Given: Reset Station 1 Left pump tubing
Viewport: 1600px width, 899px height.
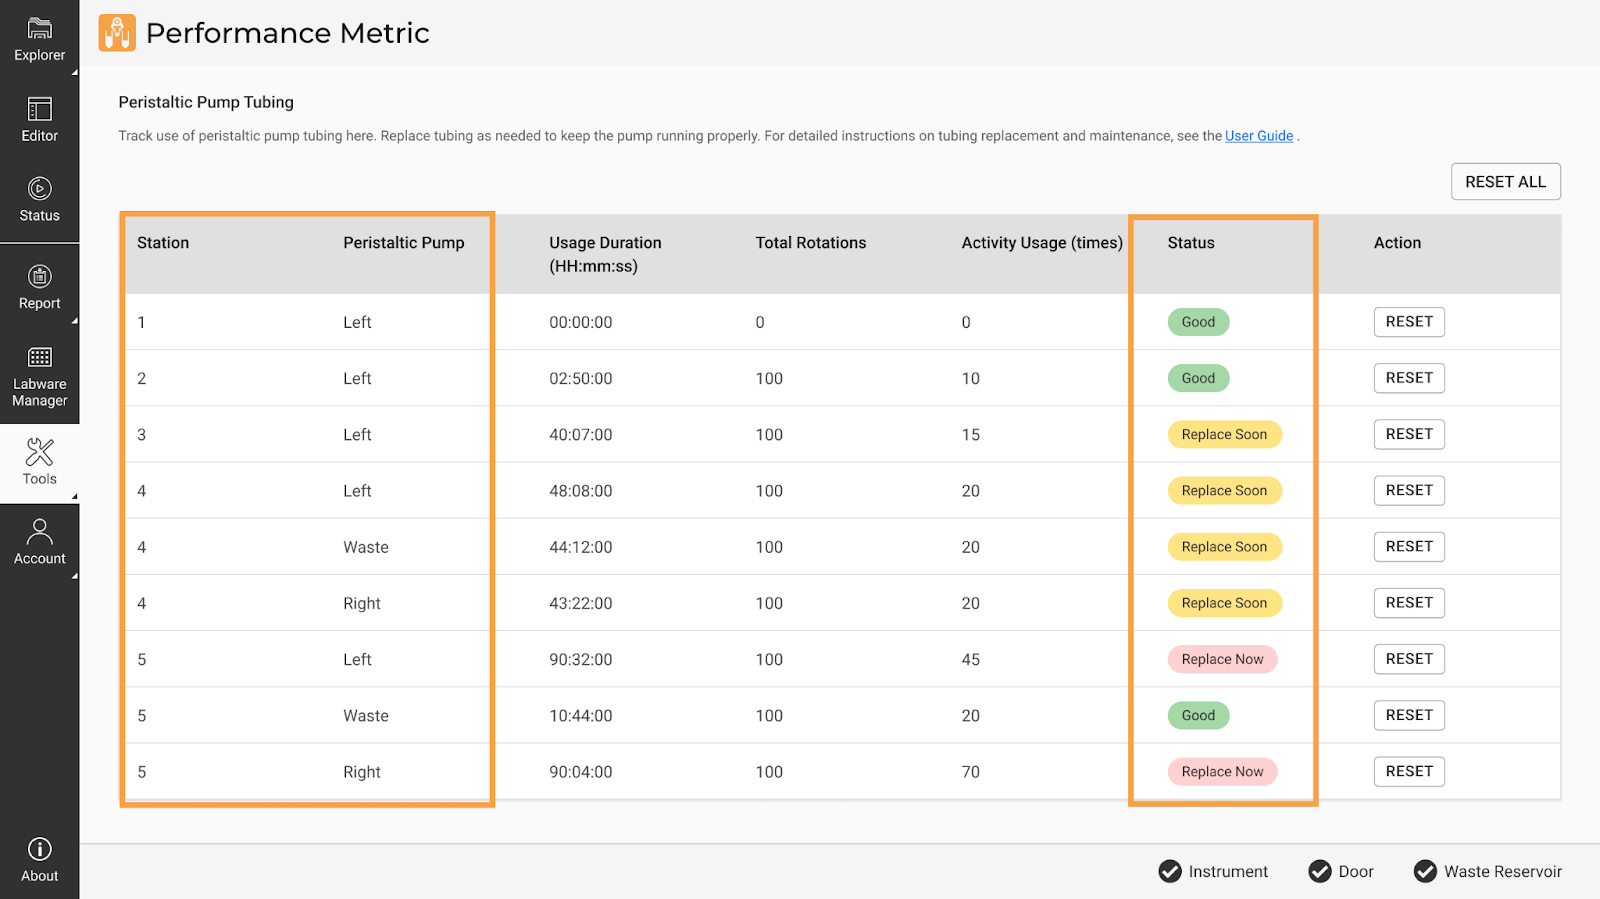Looking at the screenshot, I should (1409, 322).
